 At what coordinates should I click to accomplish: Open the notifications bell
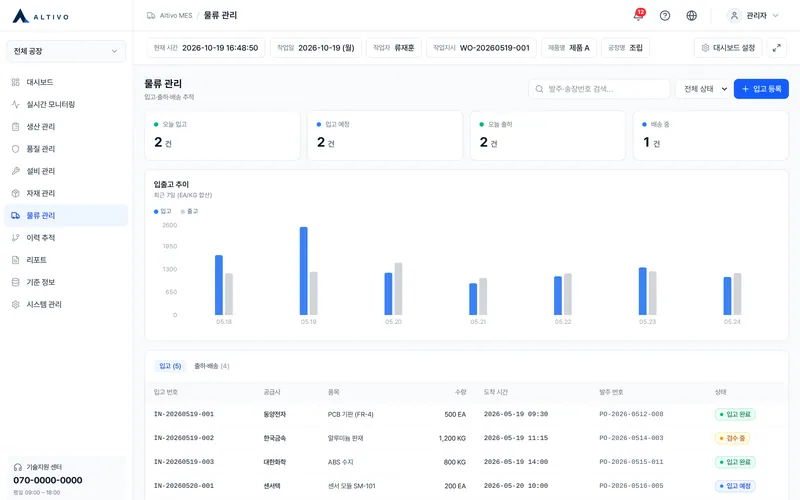coord(638,16)
